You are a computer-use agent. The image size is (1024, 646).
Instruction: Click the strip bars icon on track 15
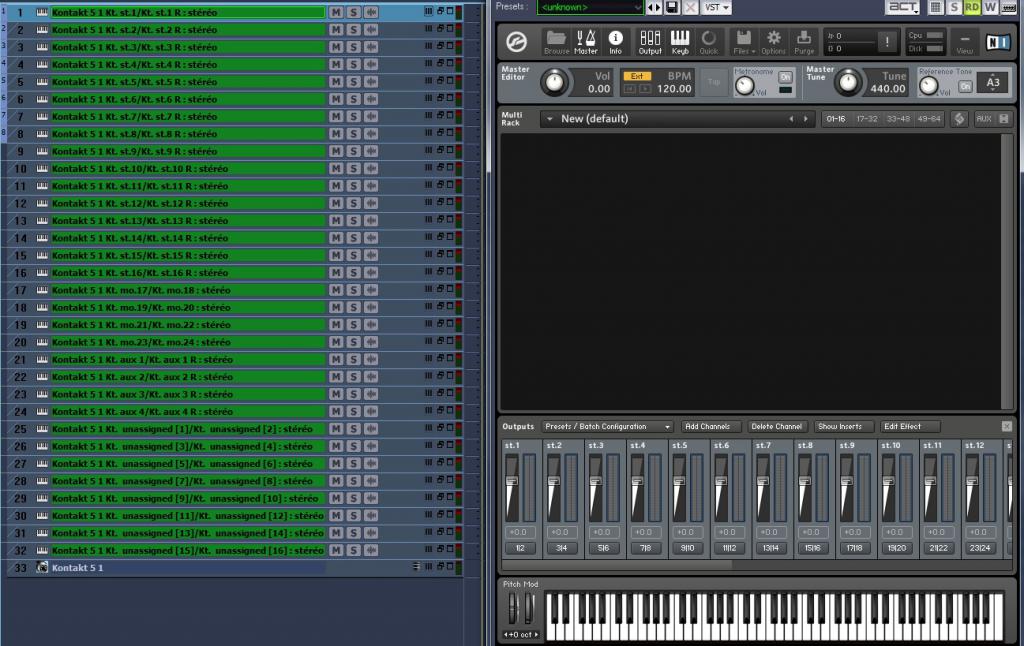[x=428, y=255]
